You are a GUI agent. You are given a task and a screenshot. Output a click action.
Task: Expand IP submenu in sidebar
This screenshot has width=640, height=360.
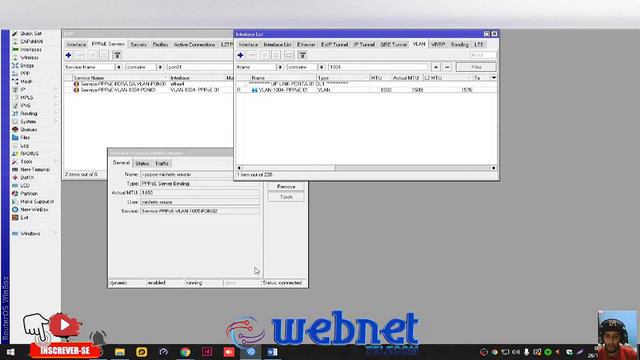pyautogui.click(x=56, y=89)
